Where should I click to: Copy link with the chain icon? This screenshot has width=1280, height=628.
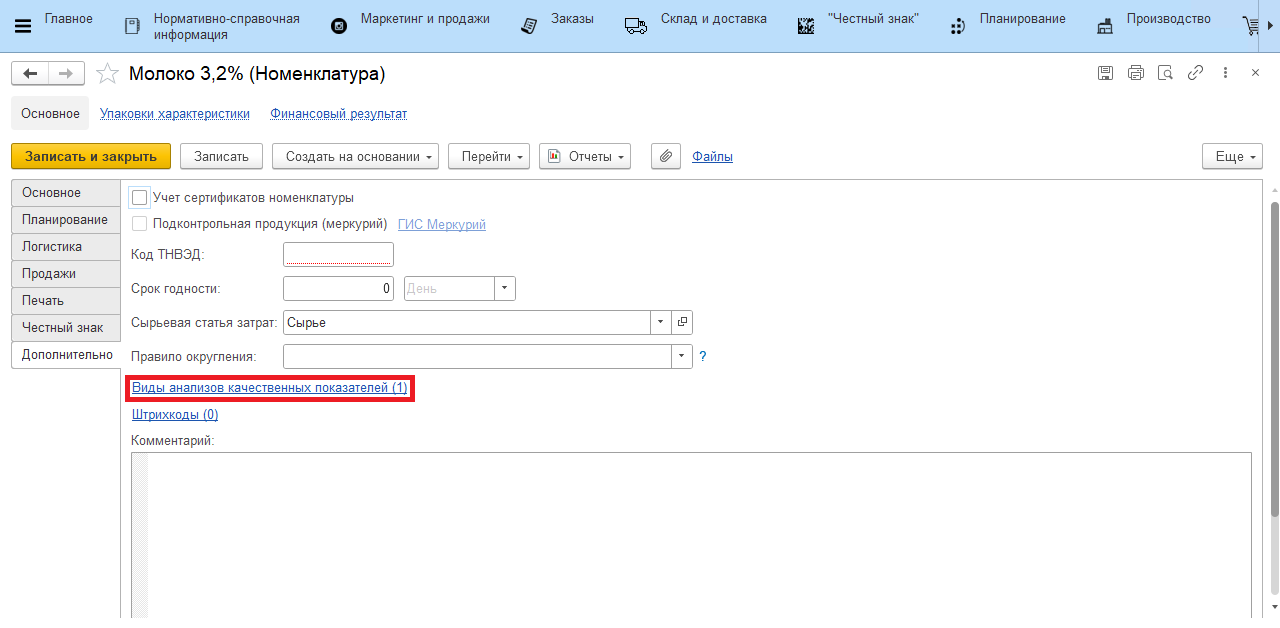pyautogui.click(x=1195, y=73)
